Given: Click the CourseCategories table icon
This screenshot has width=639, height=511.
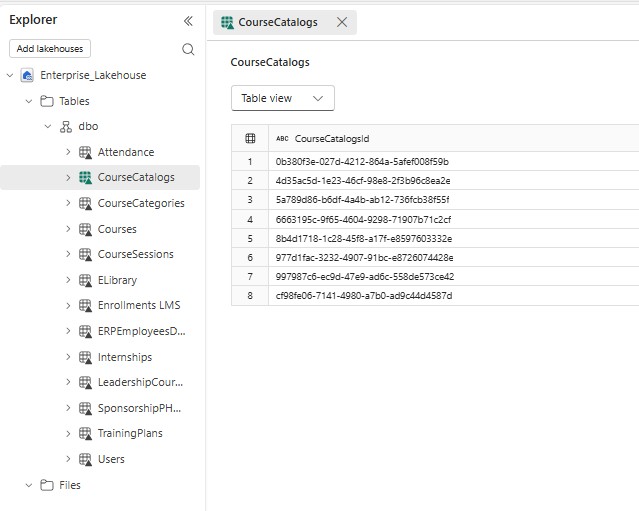Looking at the screenshot, I should click(x=85, y=203).
